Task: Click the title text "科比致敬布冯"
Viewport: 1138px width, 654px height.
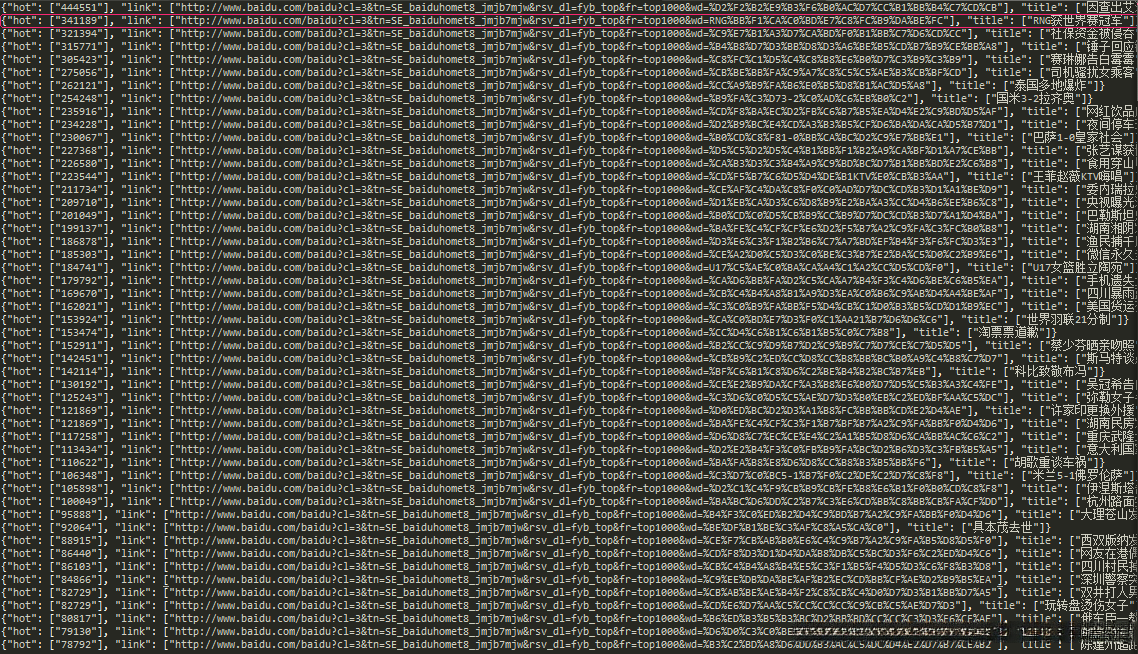Action: pyautogui.click(x=1049, y=372)
